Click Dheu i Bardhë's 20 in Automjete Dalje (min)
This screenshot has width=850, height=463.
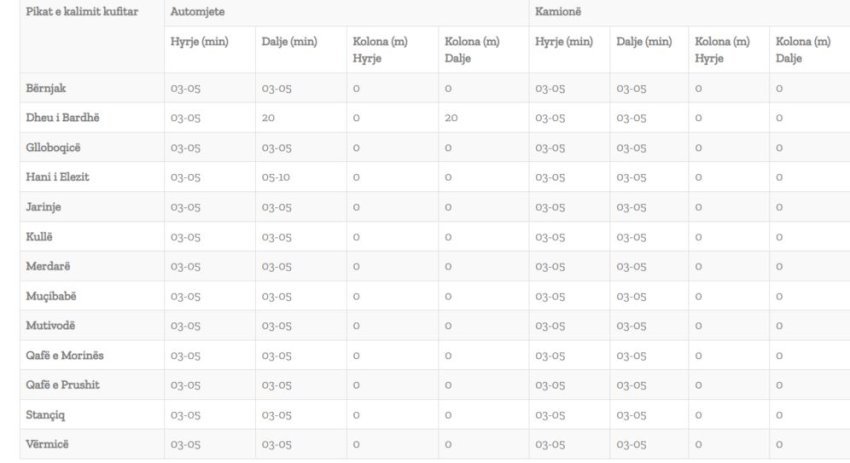tap(269, 118)
